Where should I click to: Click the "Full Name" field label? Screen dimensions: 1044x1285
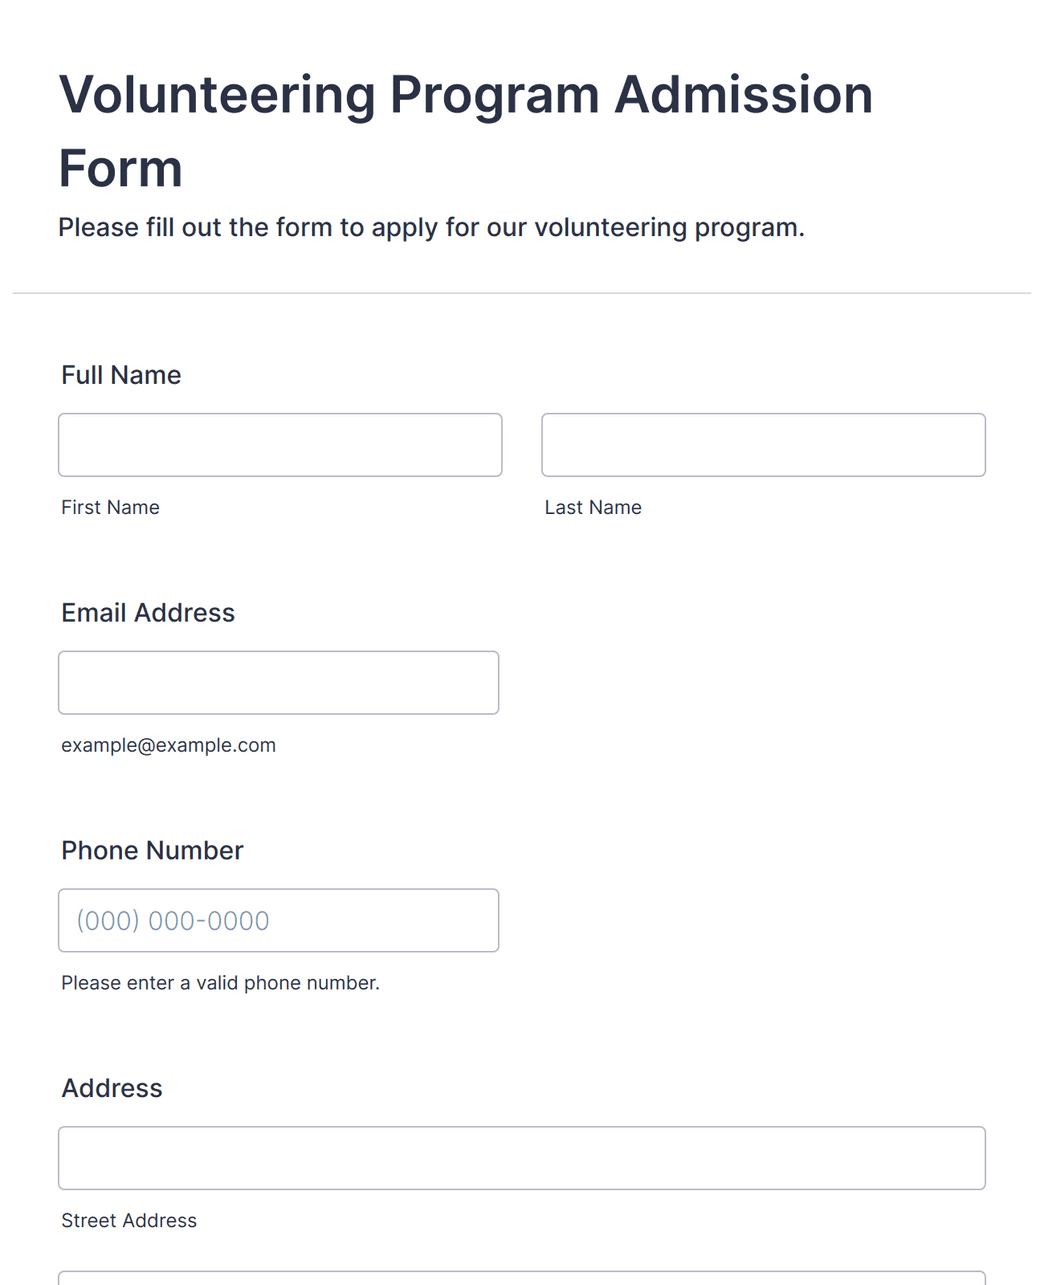[121, 375]
